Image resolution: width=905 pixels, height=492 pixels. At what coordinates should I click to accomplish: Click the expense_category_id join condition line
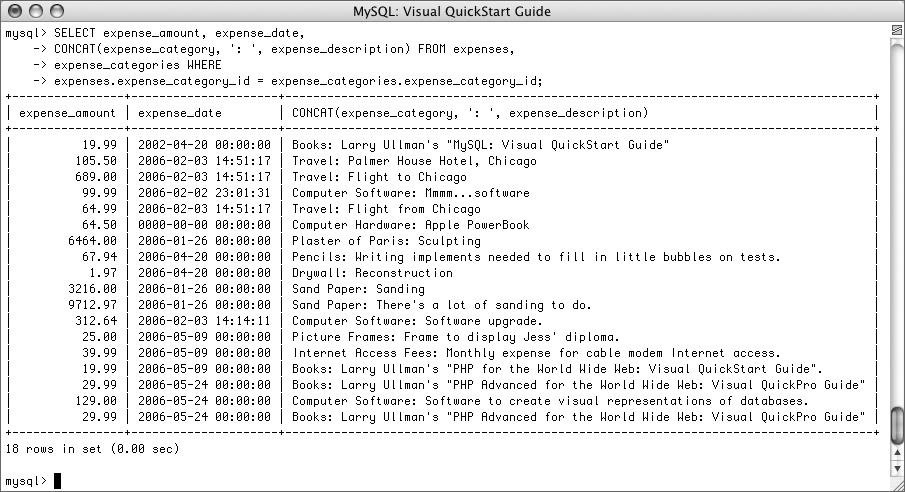click(x=298, y=81)
